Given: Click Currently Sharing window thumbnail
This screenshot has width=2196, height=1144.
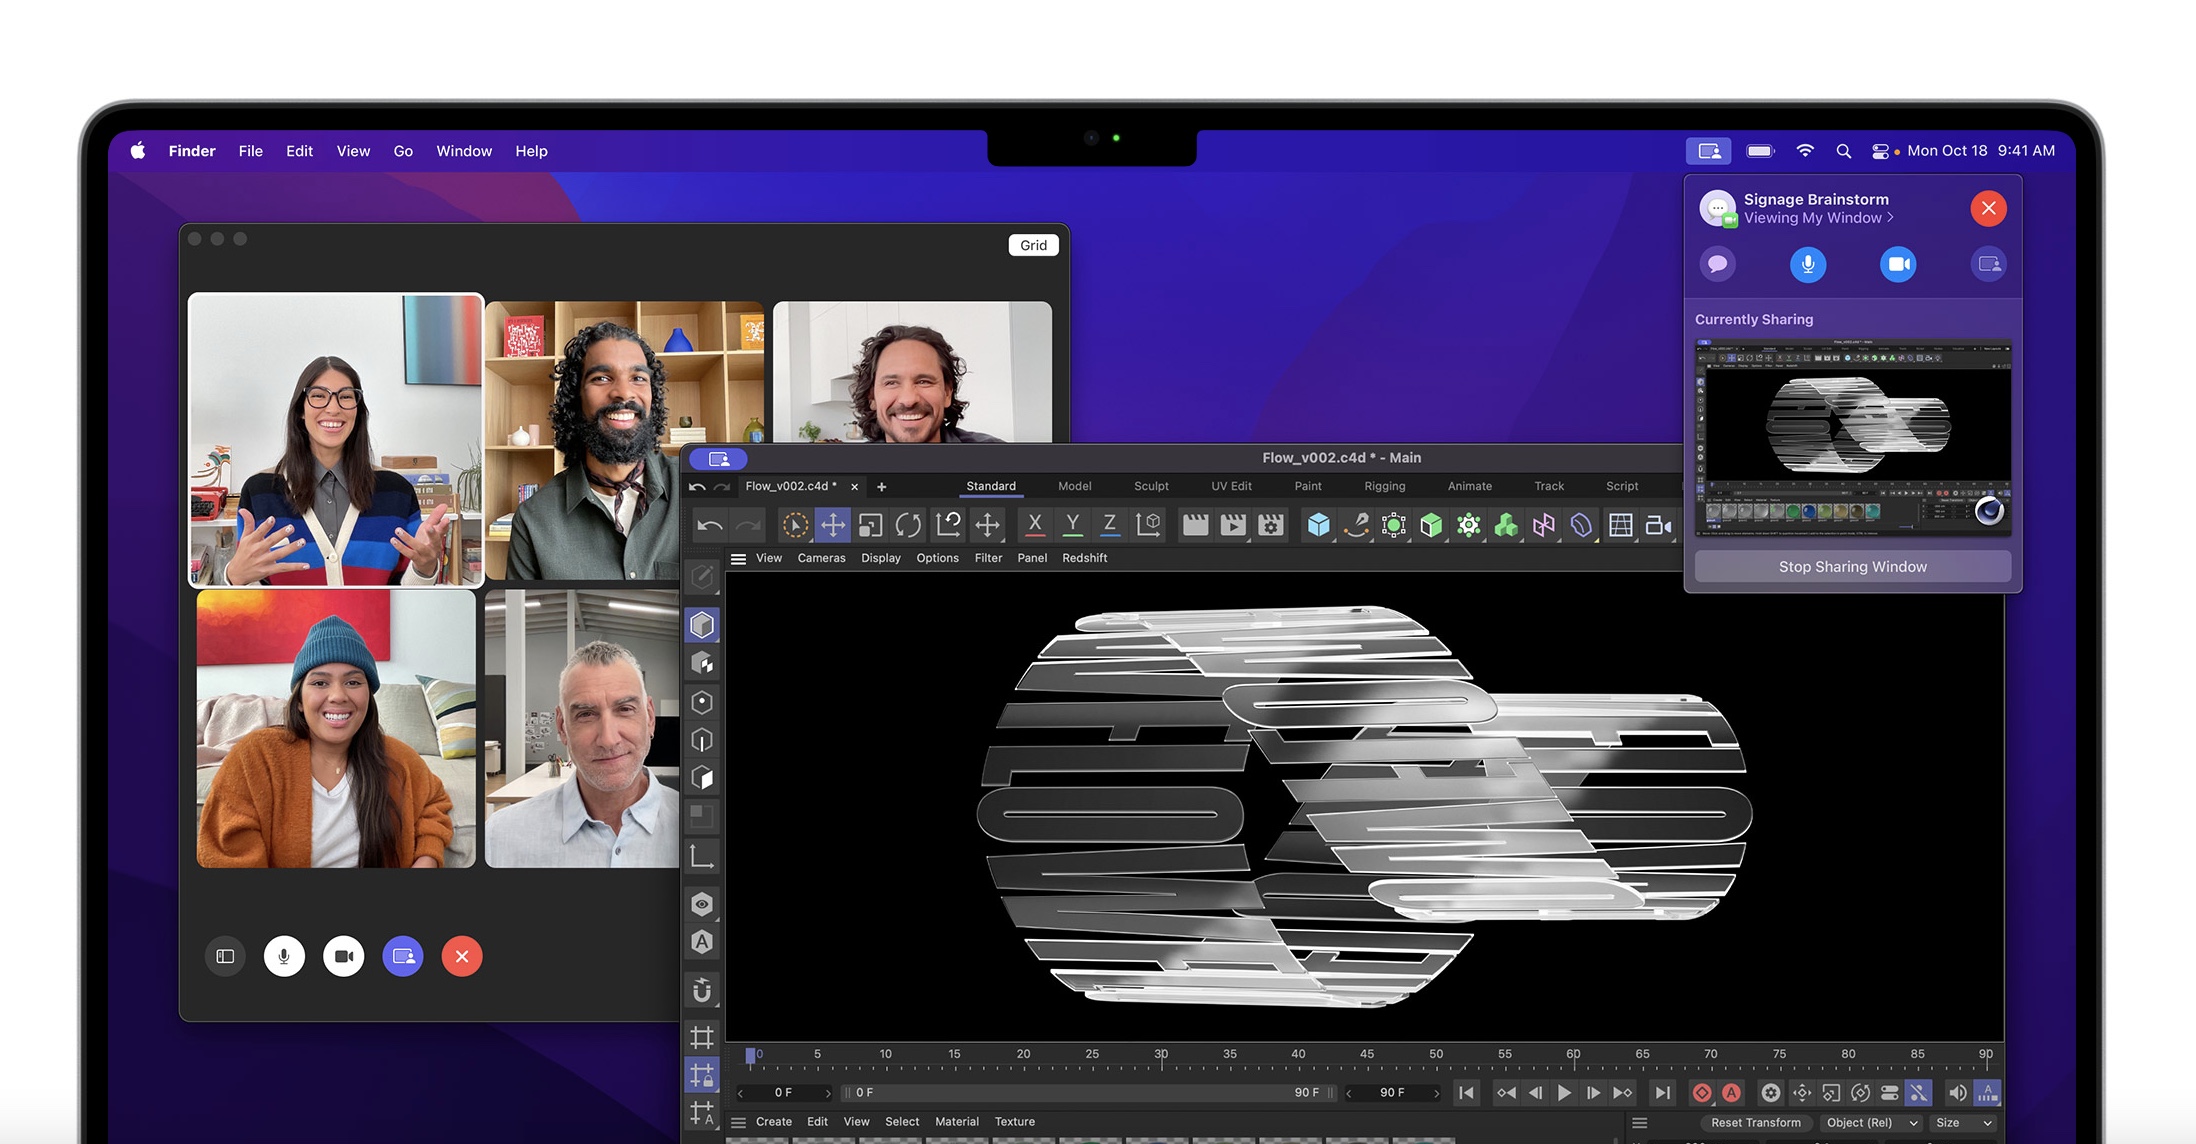Looking at the screenshot, I should tap(1852, 436).
